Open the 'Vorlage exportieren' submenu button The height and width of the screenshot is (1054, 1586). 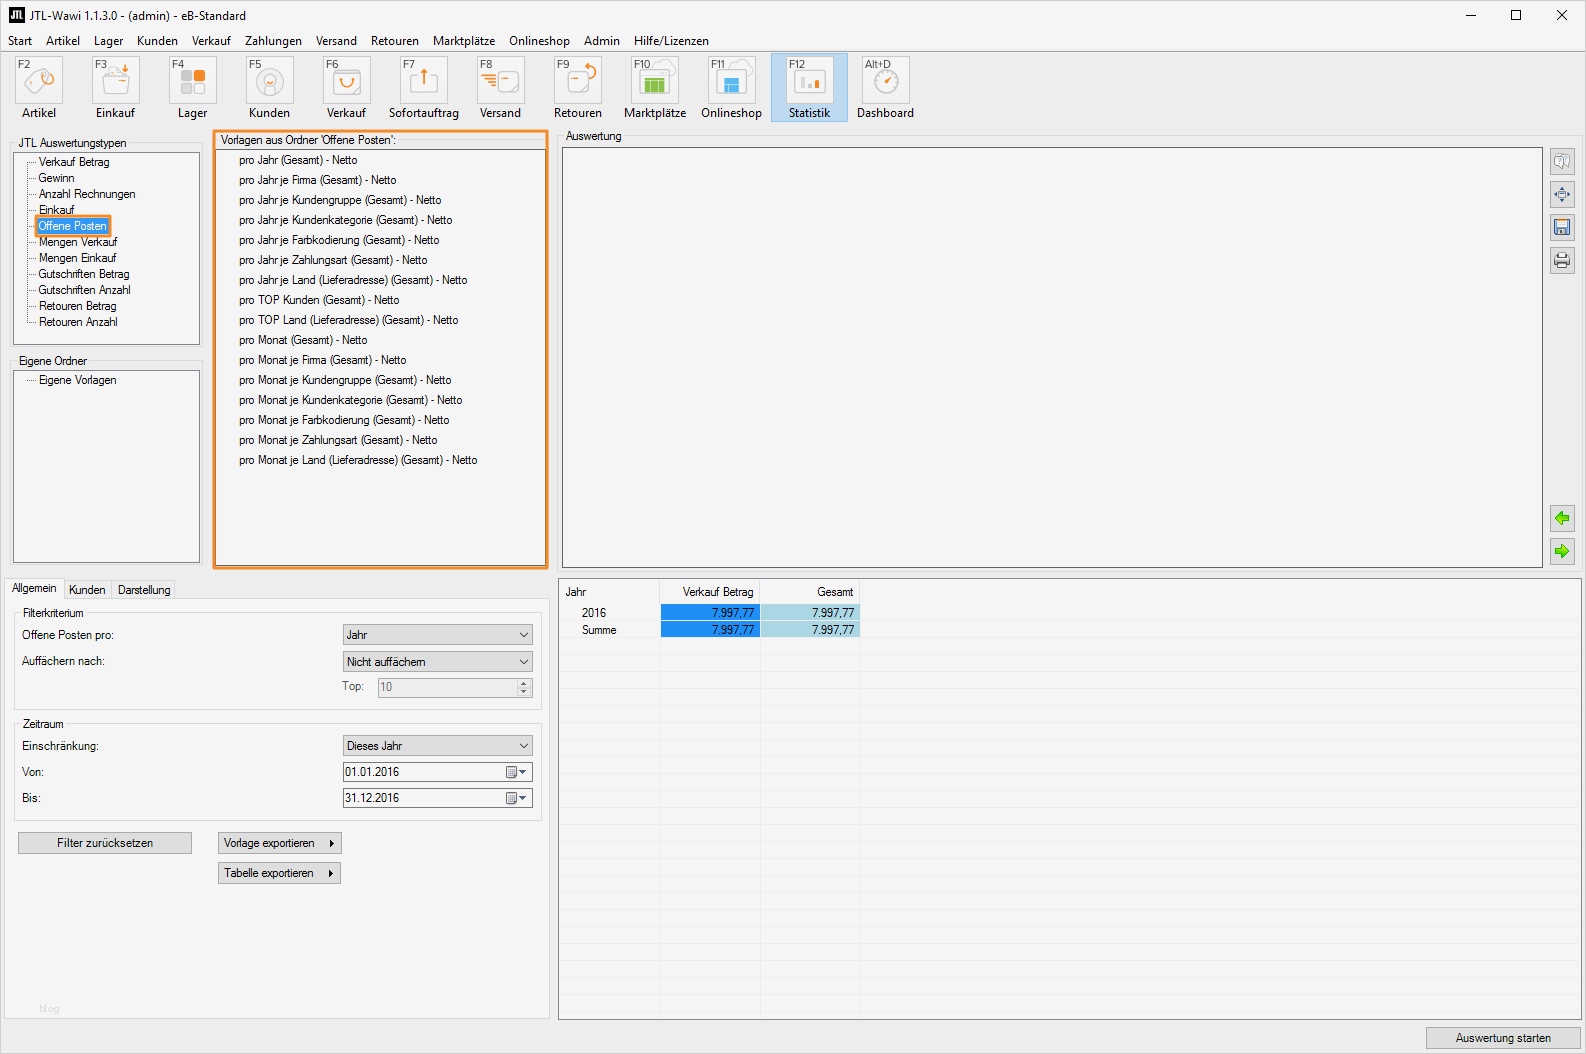click(x=280, y=843)
